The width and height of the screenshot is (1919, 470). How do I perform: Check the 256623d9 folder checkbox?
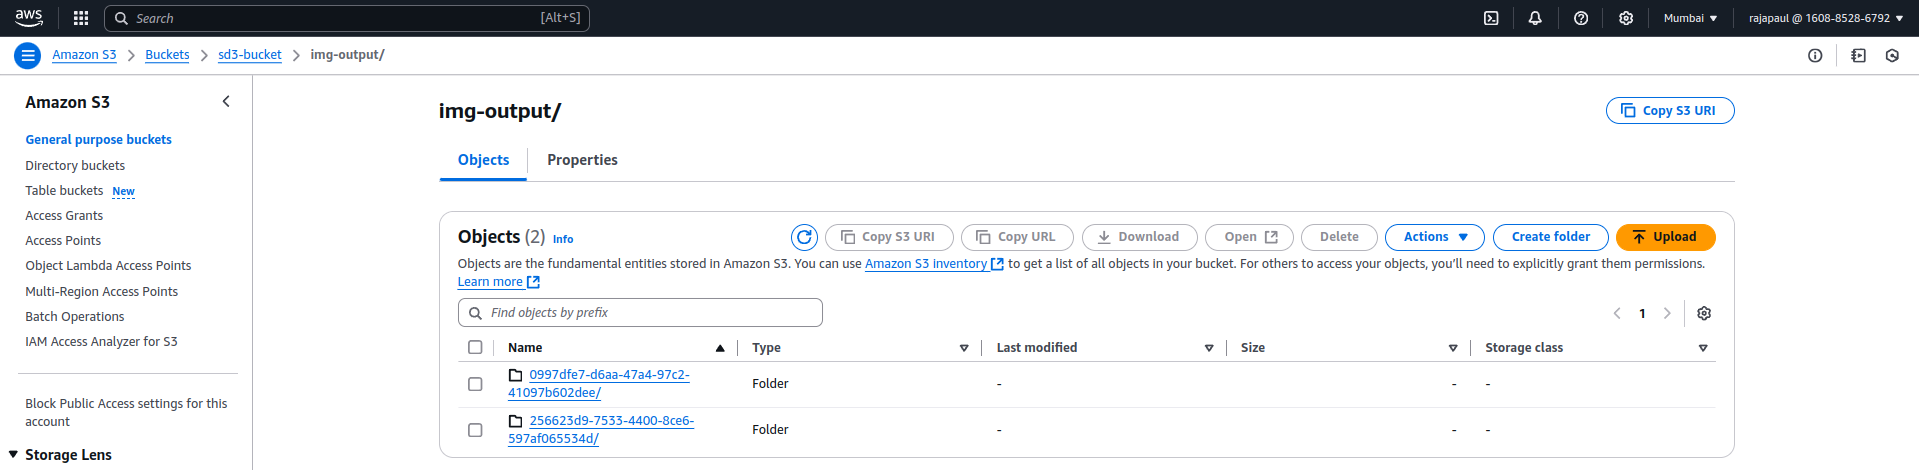[x=475, y=430]
